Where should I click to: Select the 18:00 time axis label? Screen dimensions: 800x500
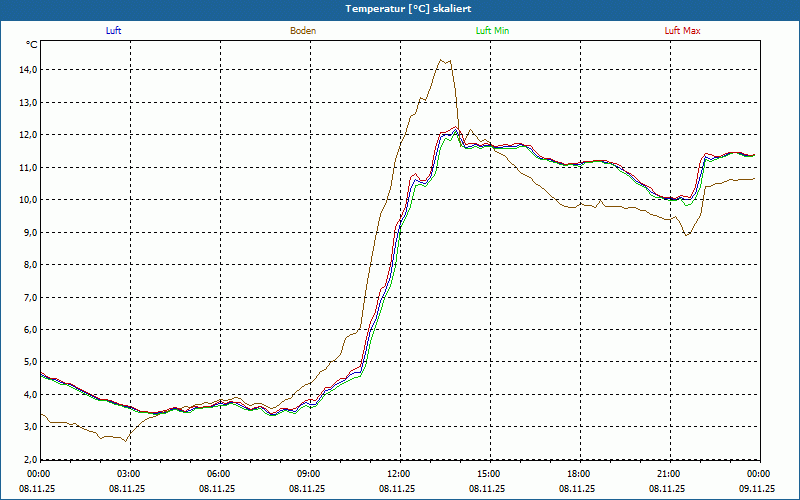pyautogui.click(x=579, y=473)
